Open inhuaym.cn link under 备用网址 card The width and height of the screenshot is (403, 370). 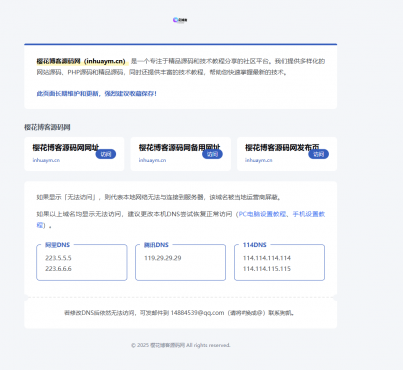point(152,160)
